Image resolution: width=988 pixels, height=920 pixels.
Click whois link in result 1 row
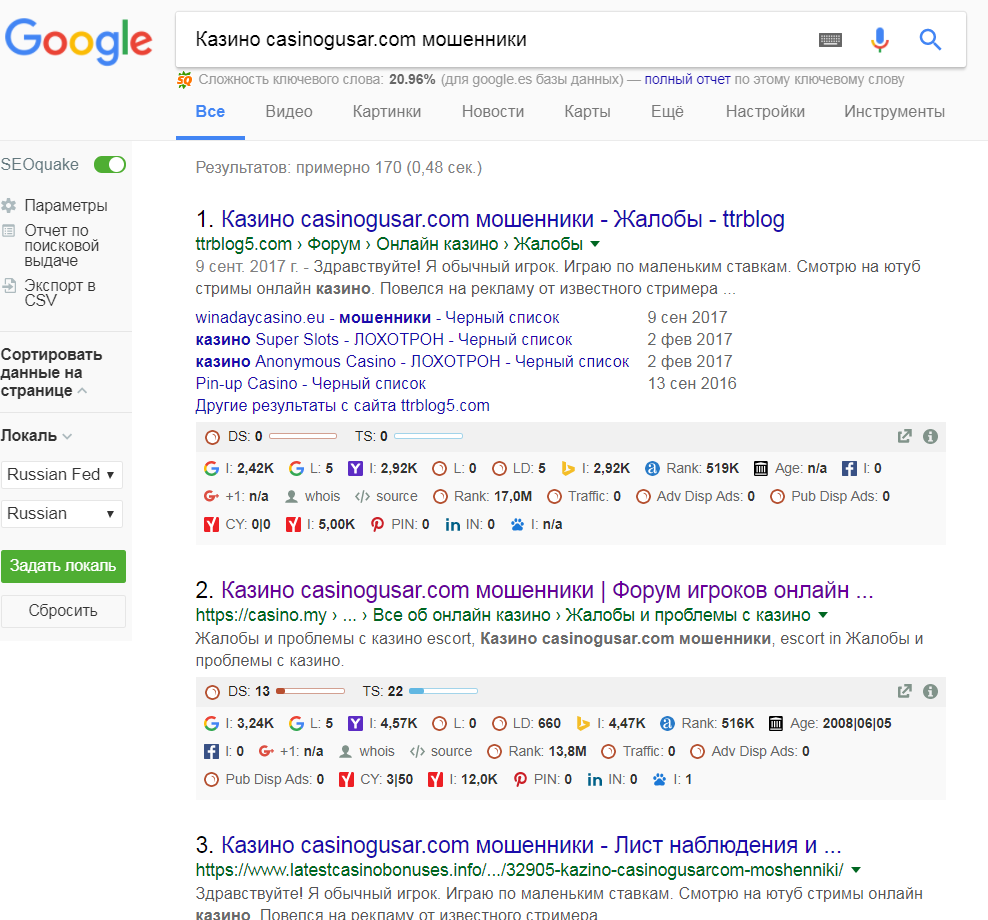(x=322, y=497)
